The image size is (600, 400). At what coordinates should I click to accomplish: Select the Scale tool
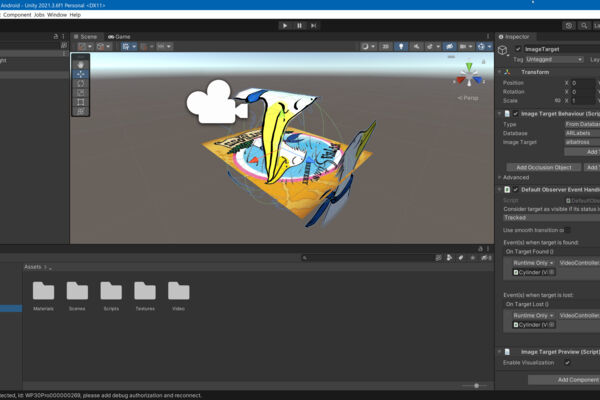pyautogui.click(x=80, y=93)
